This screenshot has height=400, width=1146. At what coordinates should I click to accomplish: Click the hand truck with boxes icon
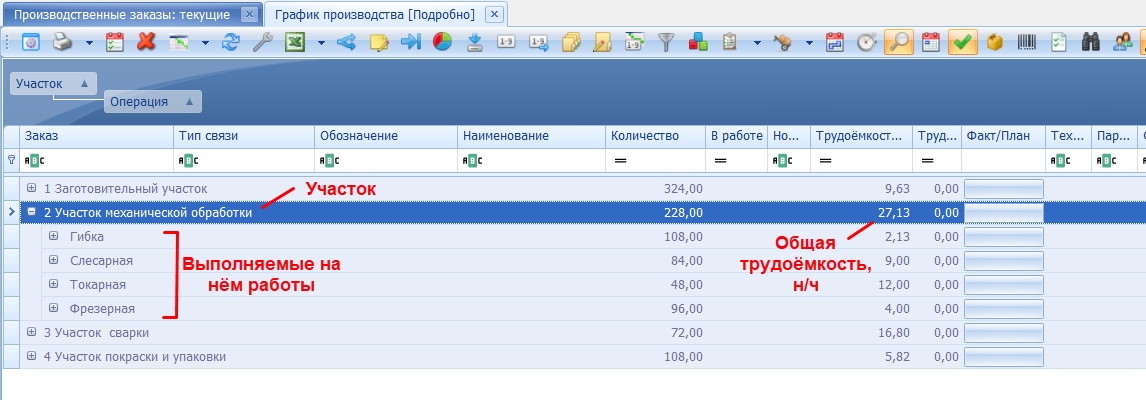tap(783, 42)
